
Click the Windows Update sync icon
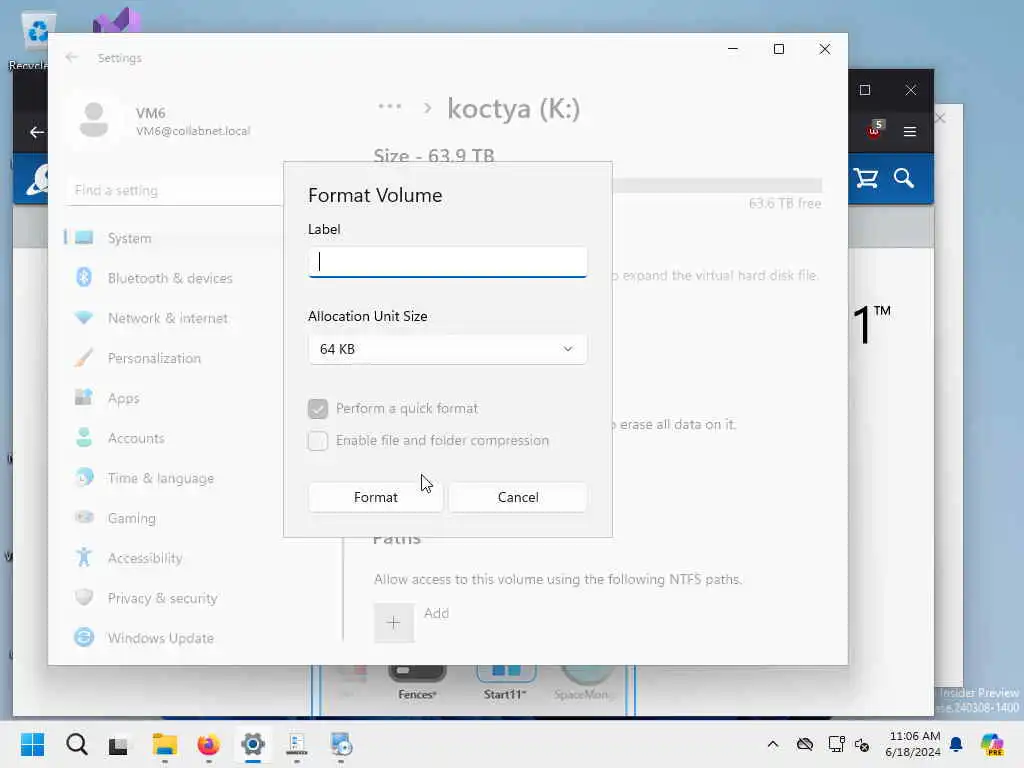pyautogui.click(x=84, y=637)
